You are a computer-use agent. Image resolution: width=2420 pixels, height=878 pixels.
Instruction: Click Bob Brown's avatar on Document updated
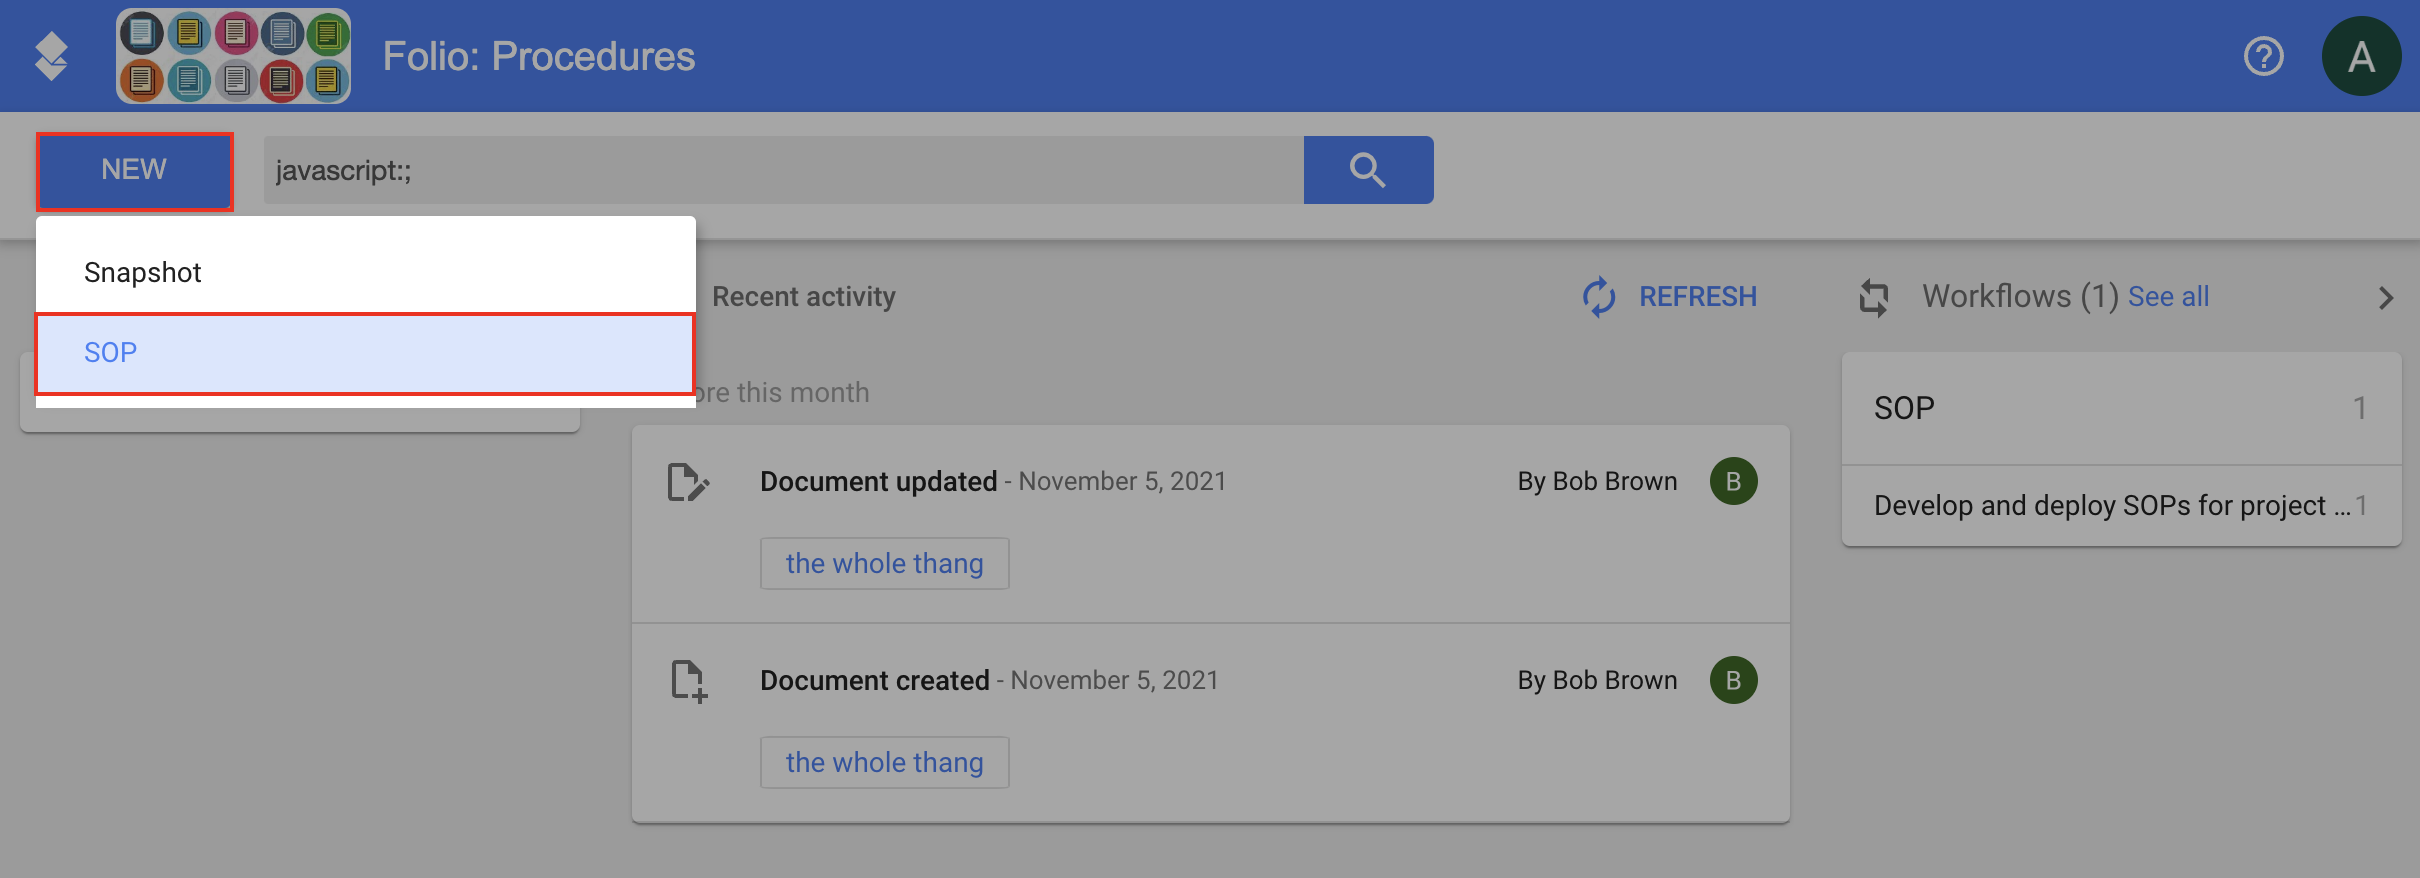point(1733,481)
